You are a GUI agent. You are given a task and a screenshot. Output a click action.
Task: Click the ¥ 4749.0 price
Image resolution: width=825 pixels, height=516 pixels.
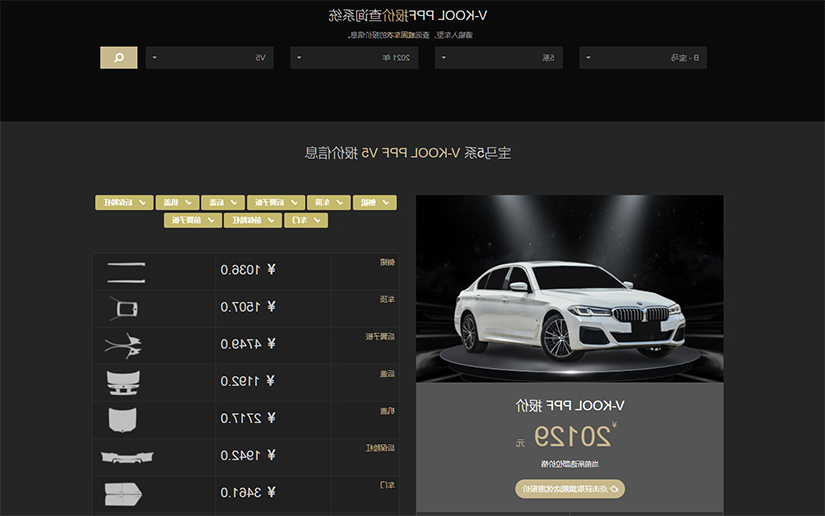click(248, 344)
